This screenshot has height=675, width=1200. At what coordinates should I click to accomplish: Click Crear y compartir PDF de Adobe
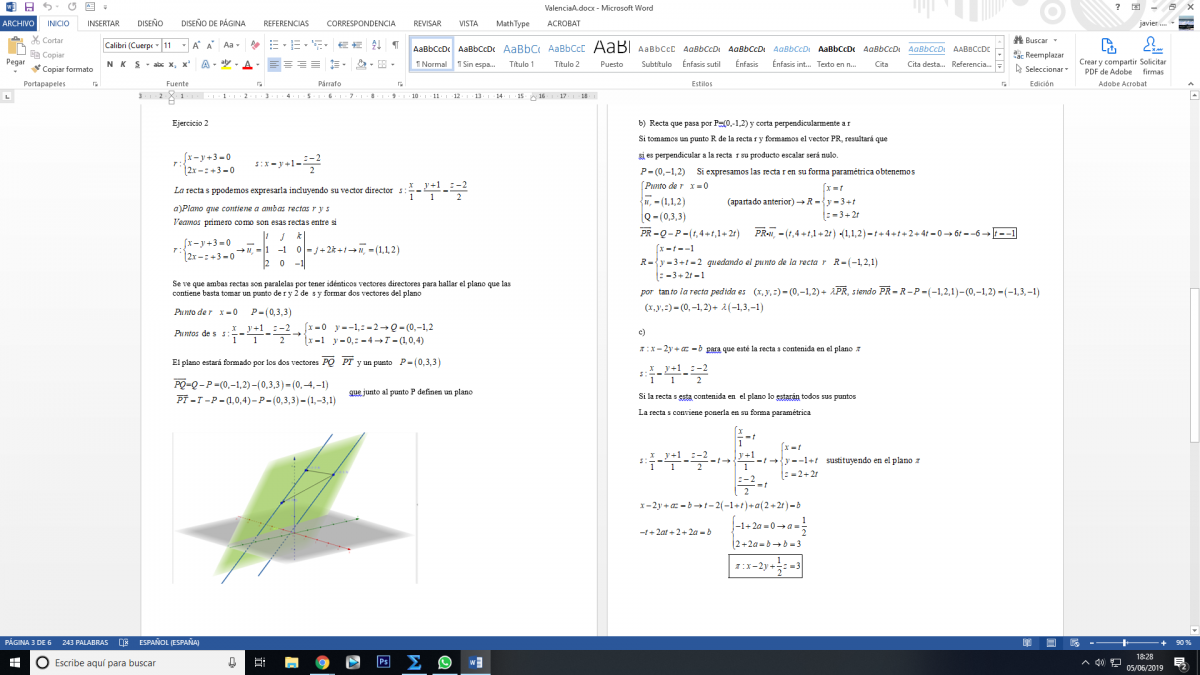coord(1106,55)
